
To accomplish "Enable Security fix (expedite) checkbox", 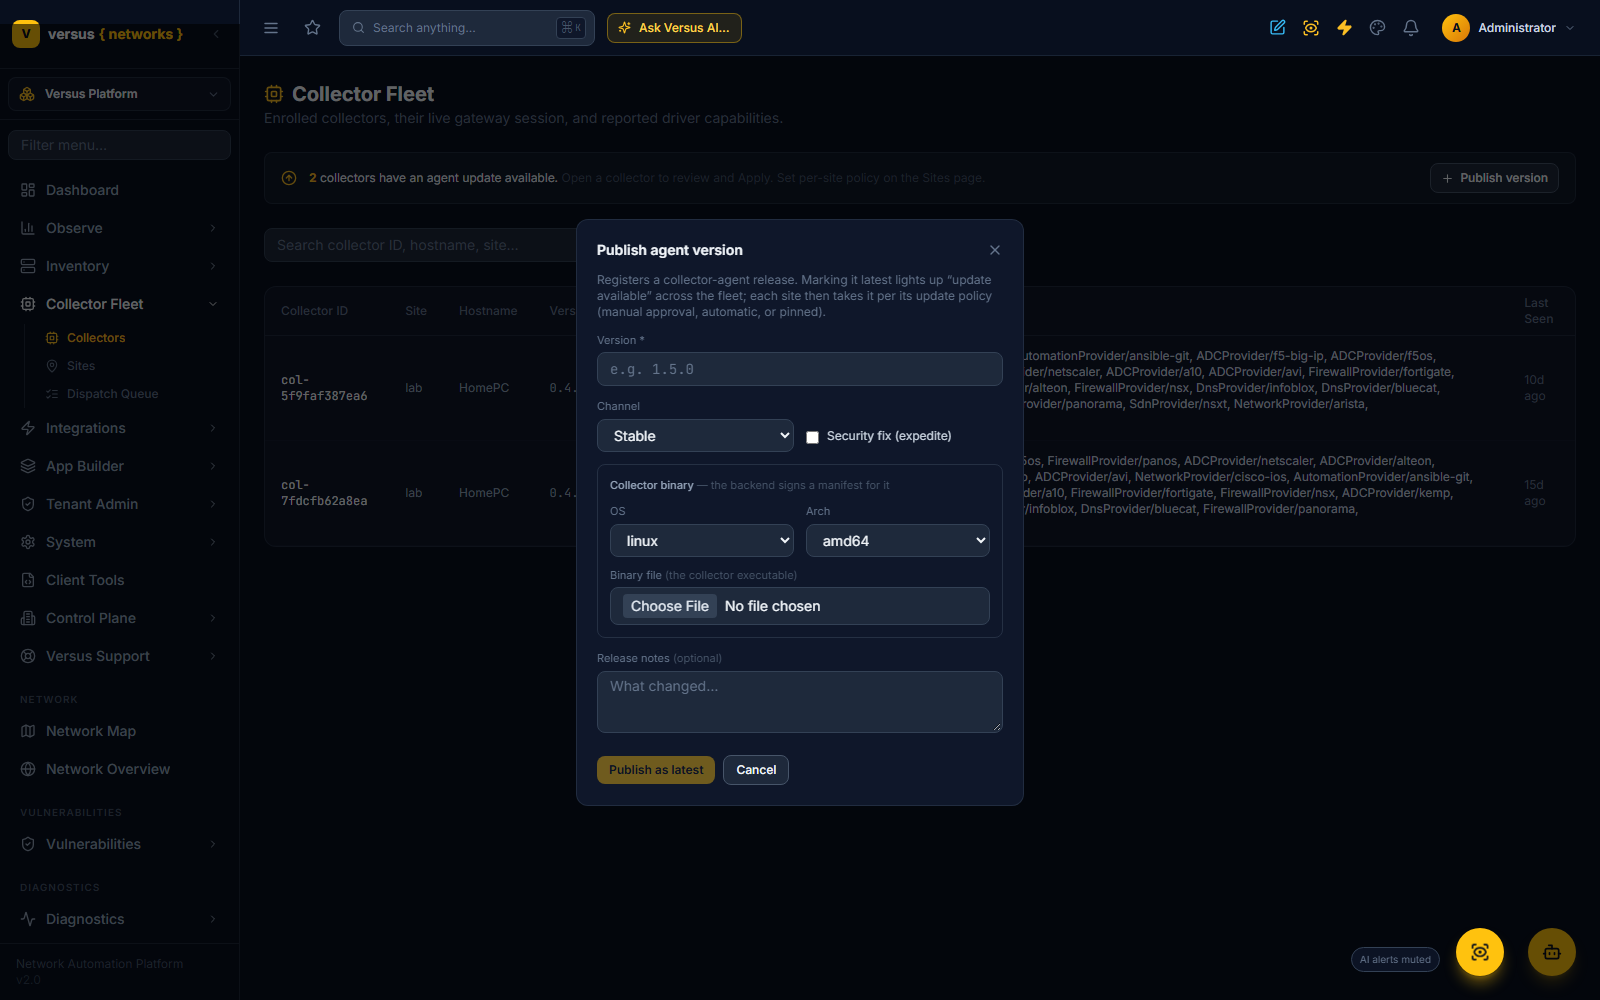I will point(813,437).
